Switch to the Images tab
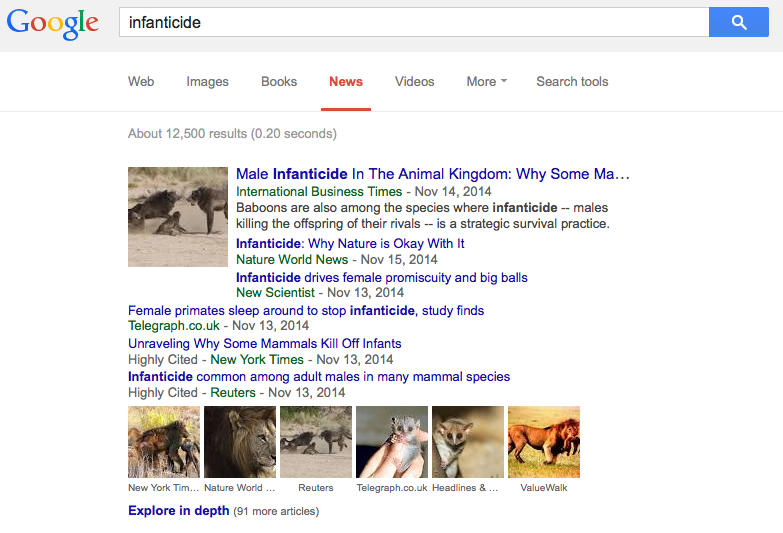 click(207, 81)
